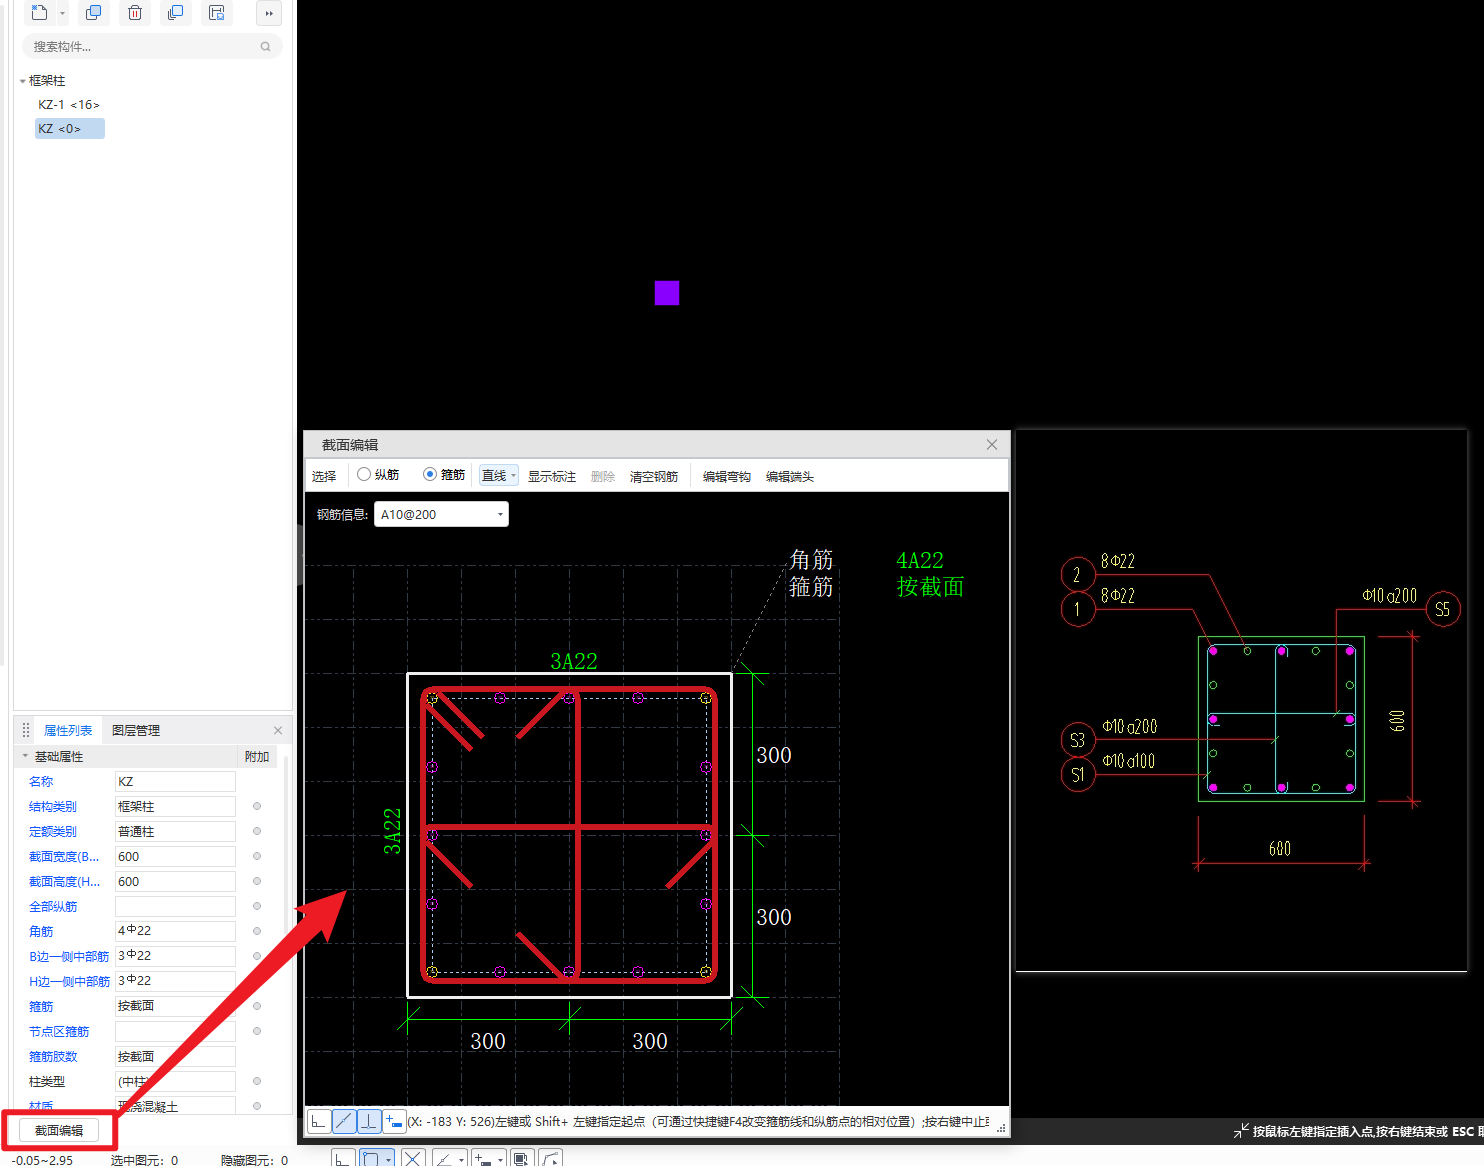The height and width of the screenshot is (1166, 1484).
Task: Click 编辑端头 in the toolbar
Action: pos(790,476)
